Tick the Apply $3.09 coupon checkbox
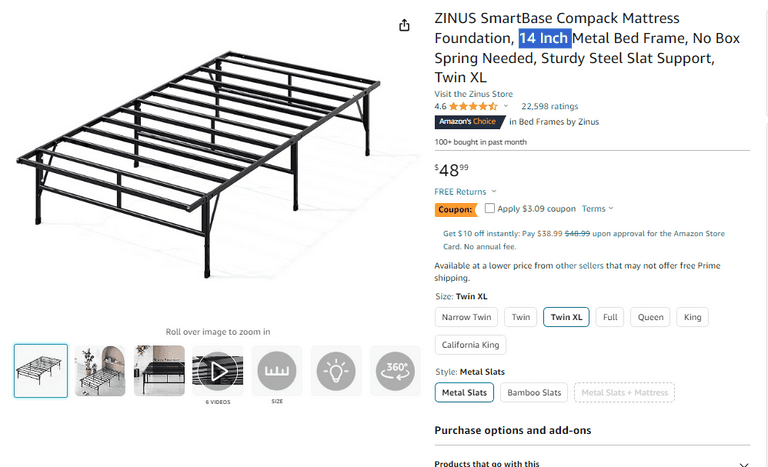 [489, 209]
